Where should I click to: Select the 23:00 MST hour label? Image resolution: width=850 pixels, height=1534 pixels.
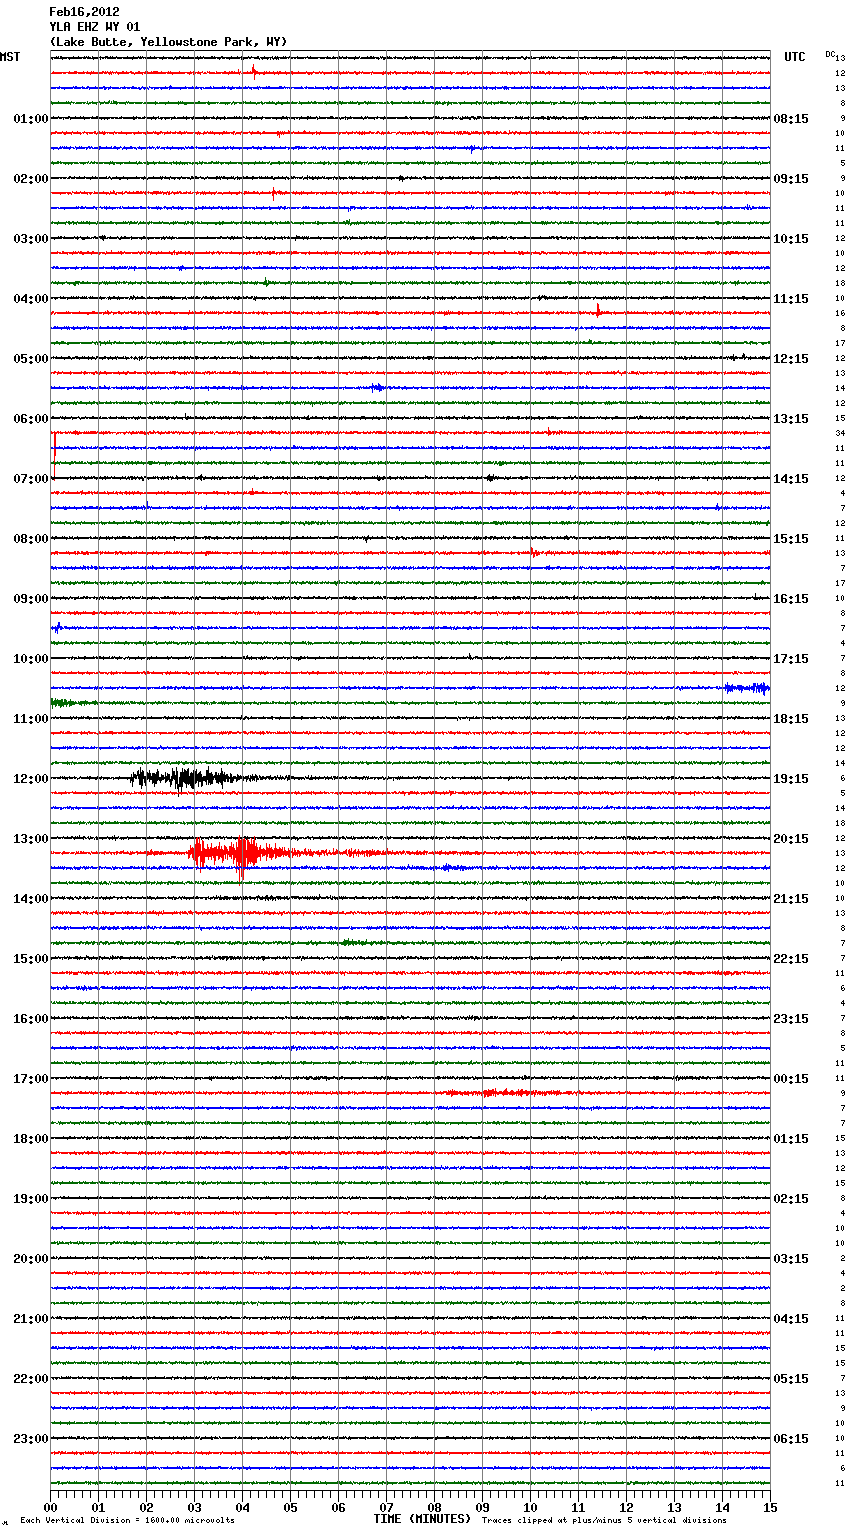click(x=31, y=1439)
